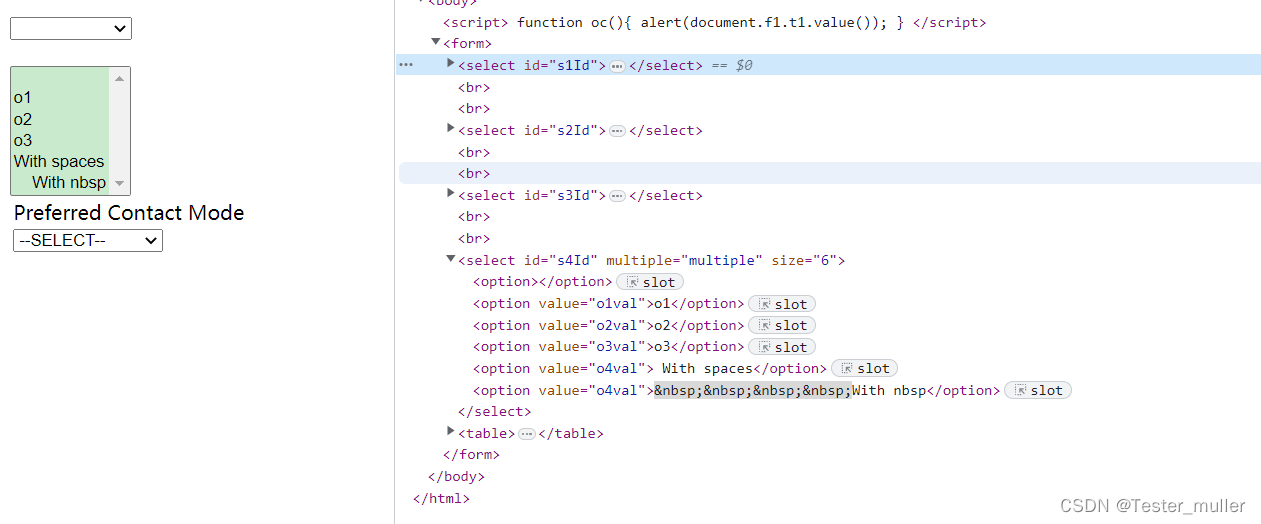The image size is (1261, 524).
Task: Reveal slot for the o3val option
Action: 782,347
